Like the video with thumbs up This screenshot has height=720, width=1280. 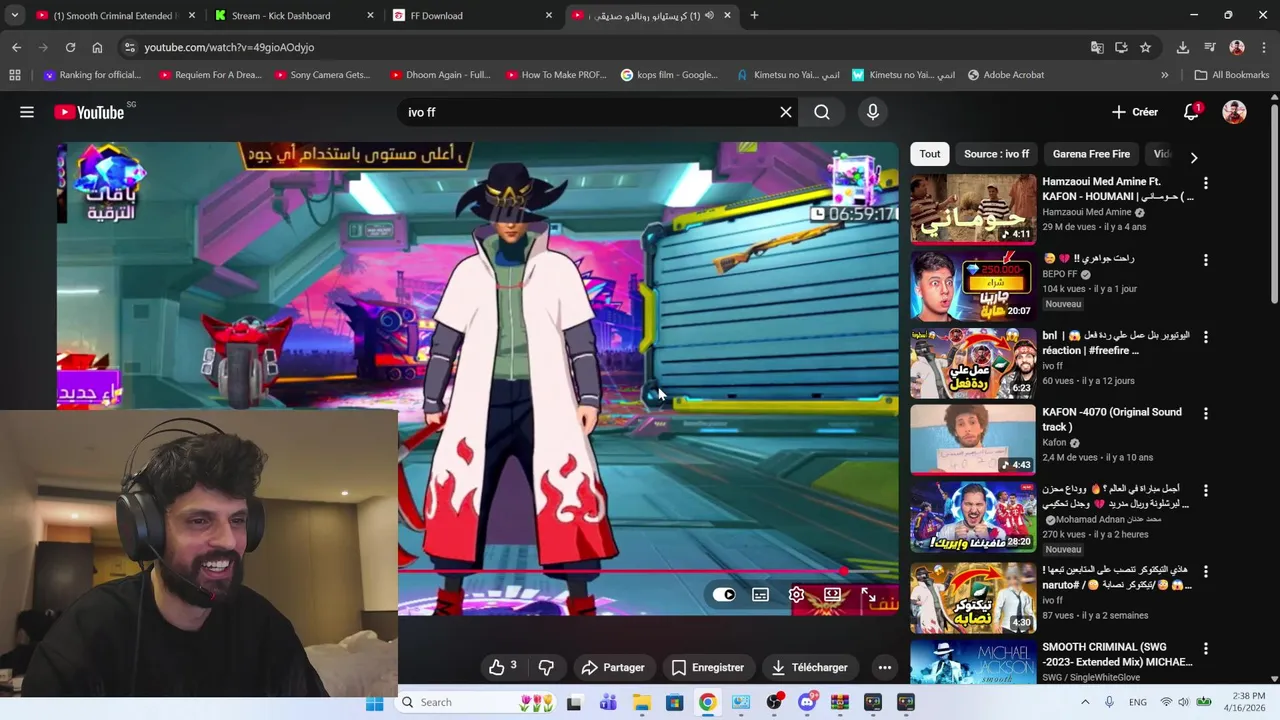click(503, 667)
